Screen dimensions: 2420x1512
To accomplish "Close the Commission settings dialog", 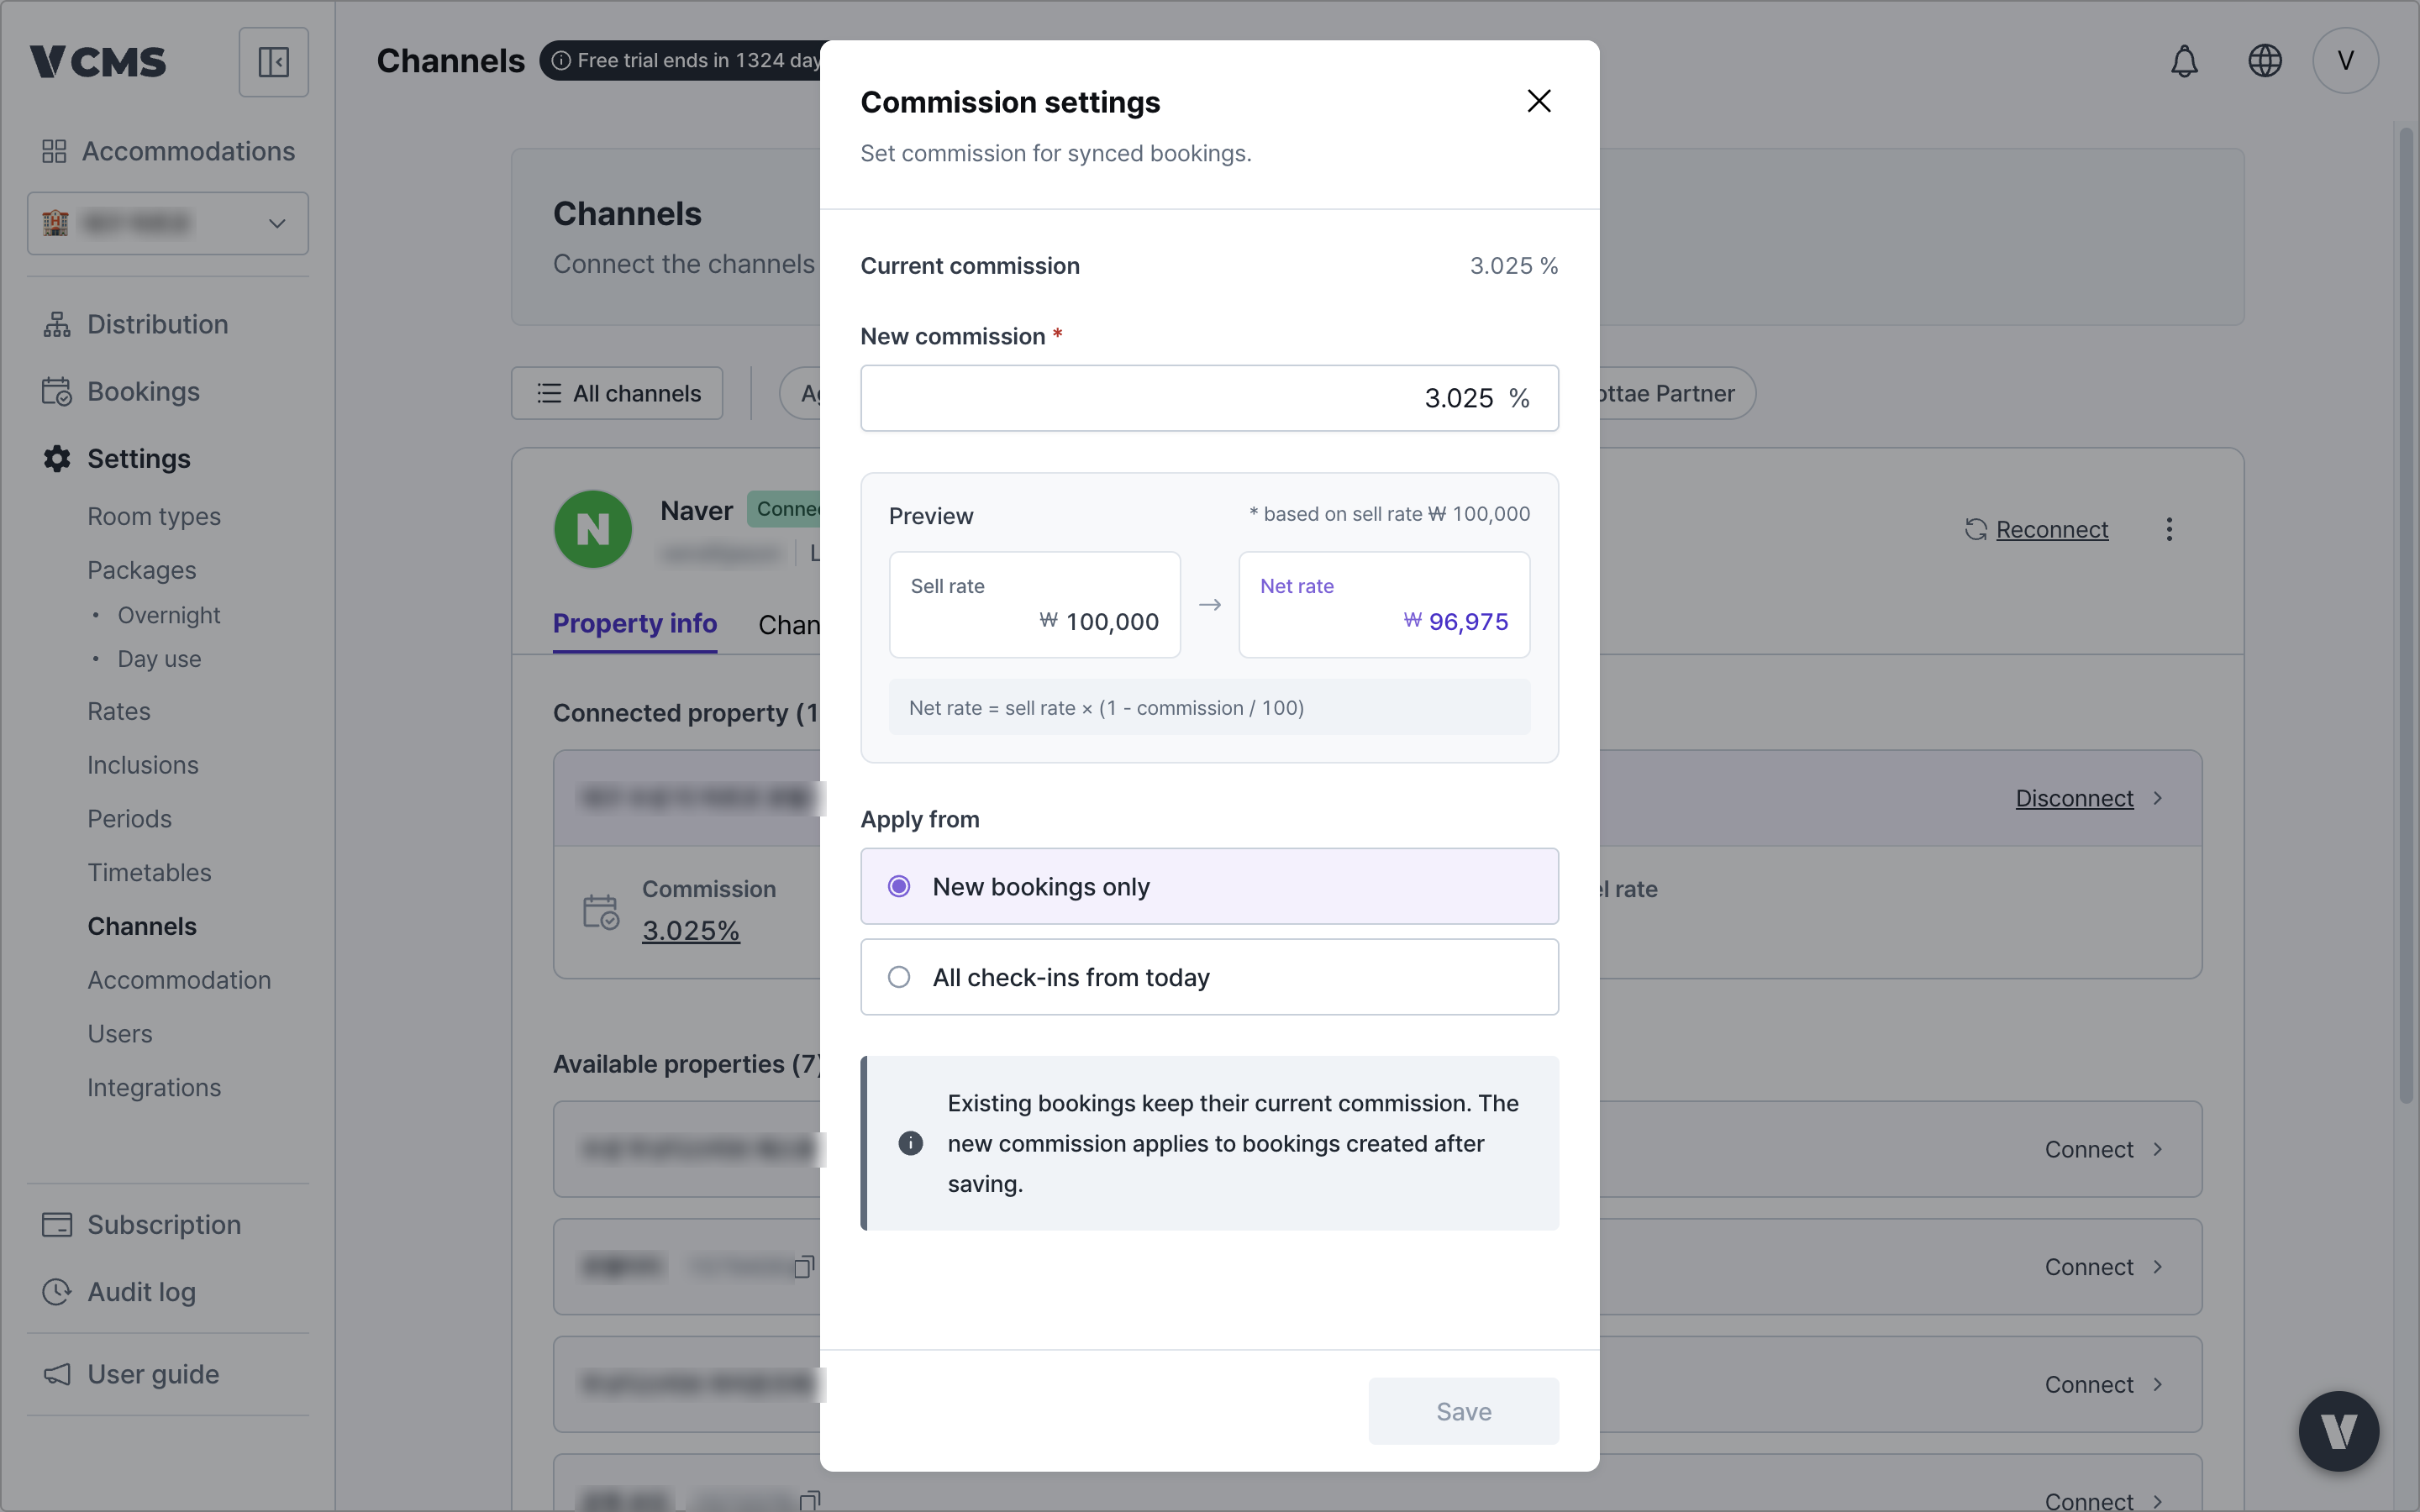I will 1539,101.
